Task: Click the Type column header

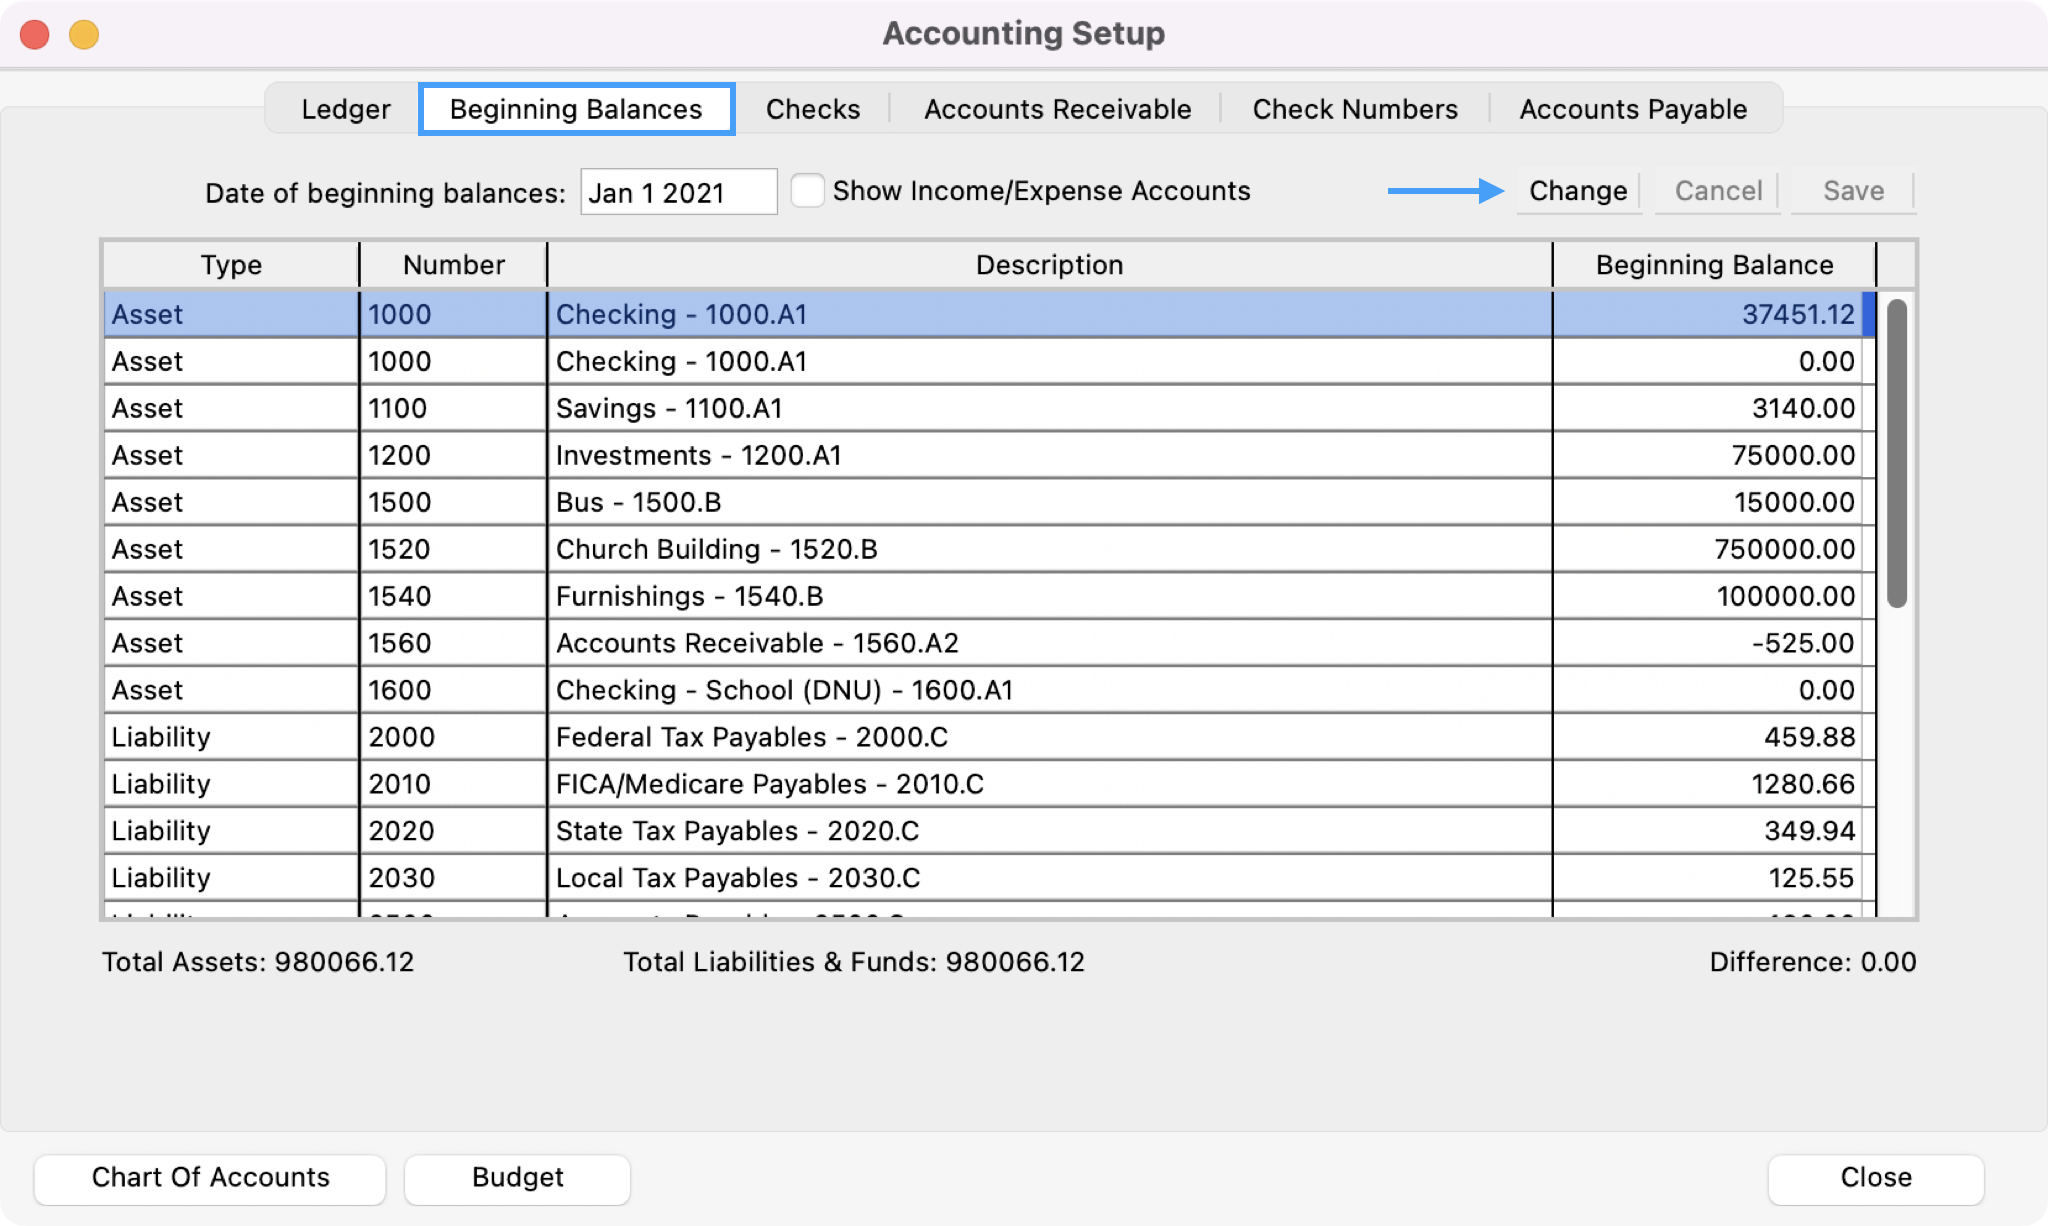Action: point(231,265)
